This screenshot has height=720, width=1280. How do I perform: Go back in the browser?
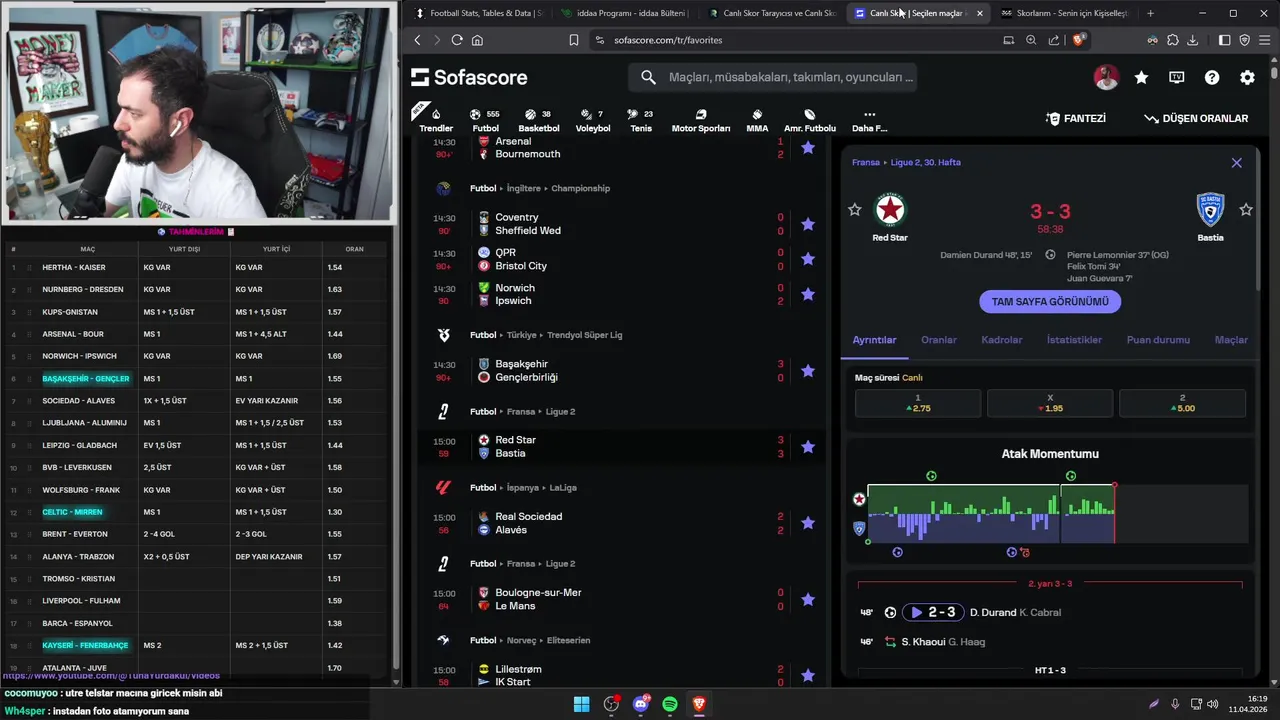(417, 40)
